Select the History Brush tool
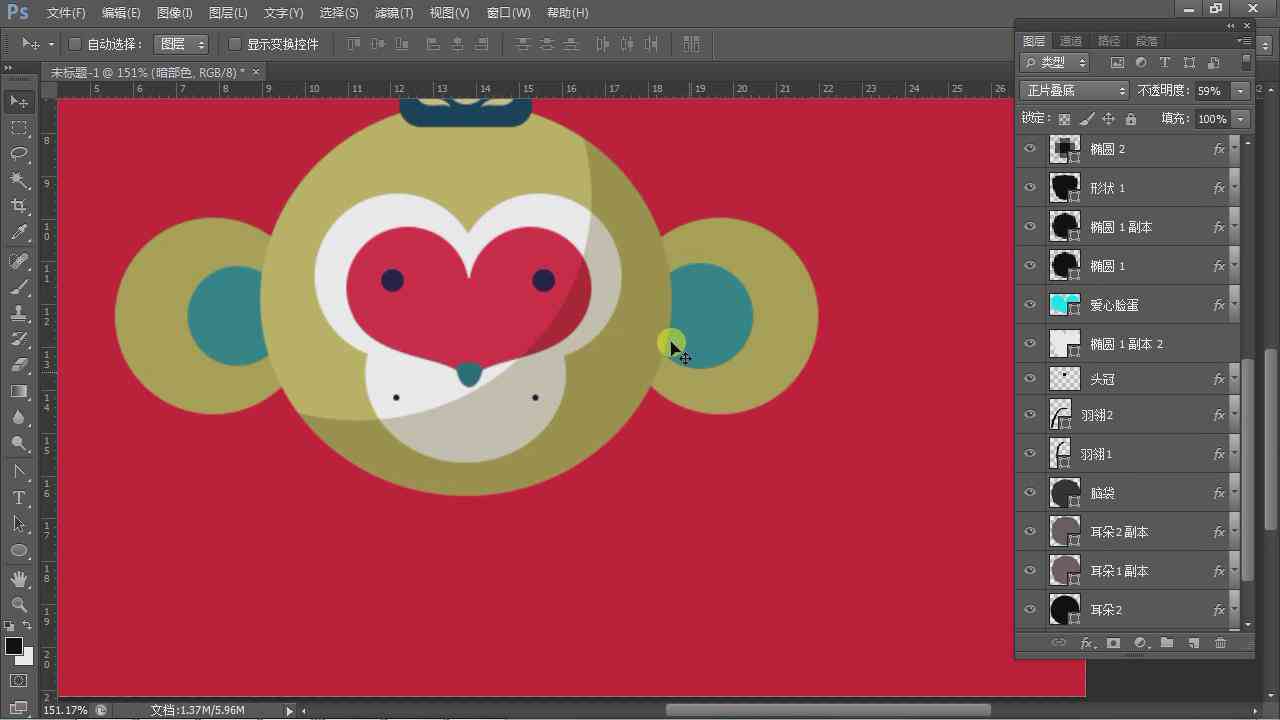Image resolution: width=1280 pixels, height=720 pixels. (19, 339)
